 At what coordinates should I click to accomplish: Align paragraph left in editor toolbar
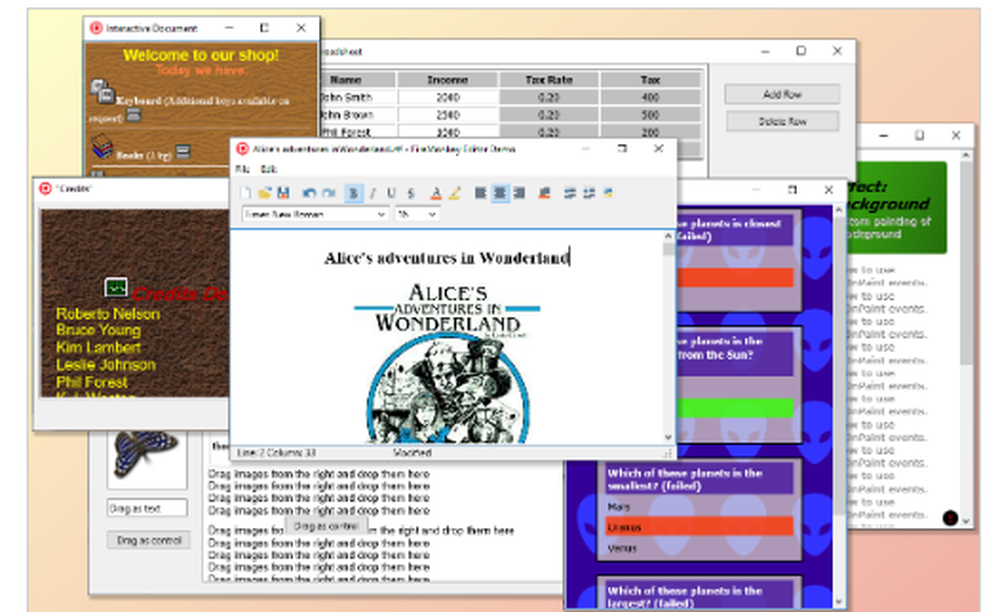(481, 193)
